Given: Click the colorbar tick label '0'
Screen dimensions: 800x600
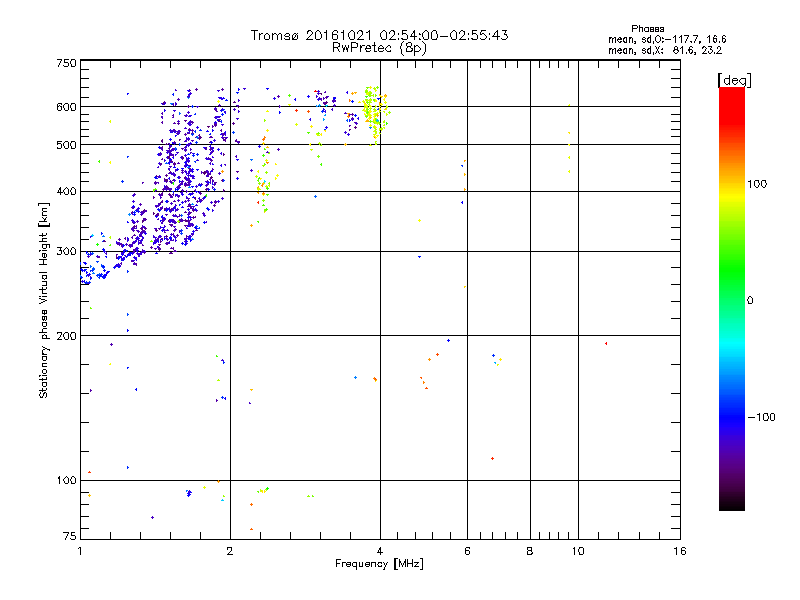Looking at the screenshot, I should pyautogui.click(x=750, y=301).
